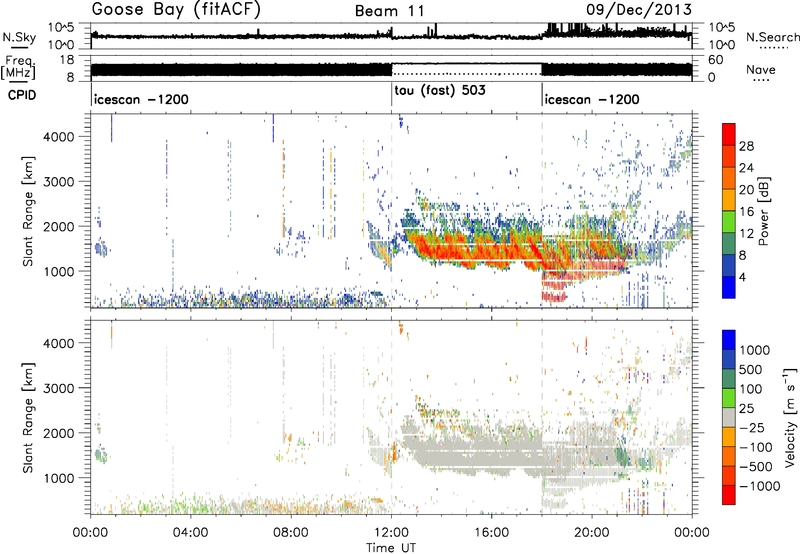Click the '12:00' time axis label

[x=391, y=533]
